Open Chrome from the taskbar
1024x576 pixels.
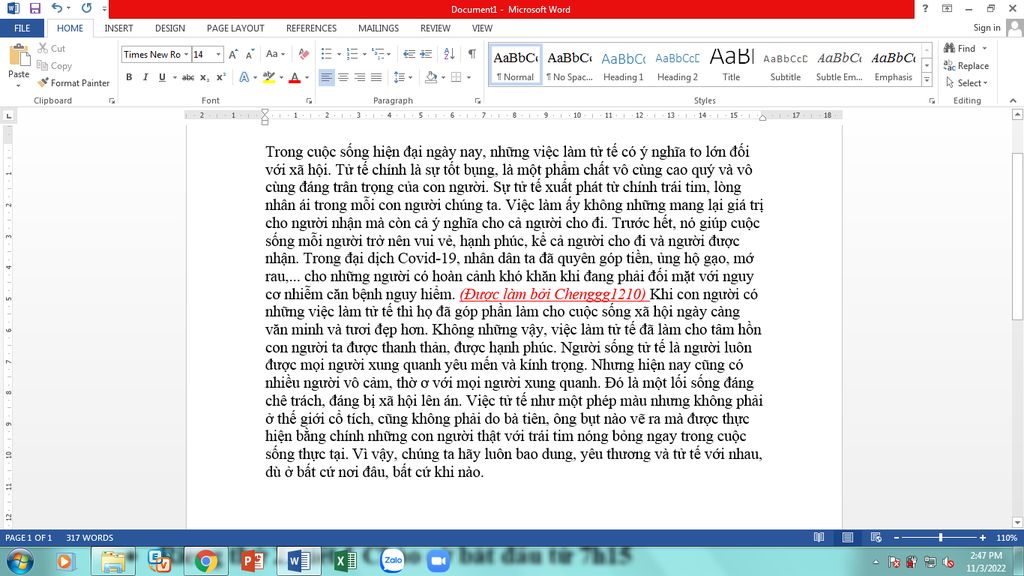(206, 561)
